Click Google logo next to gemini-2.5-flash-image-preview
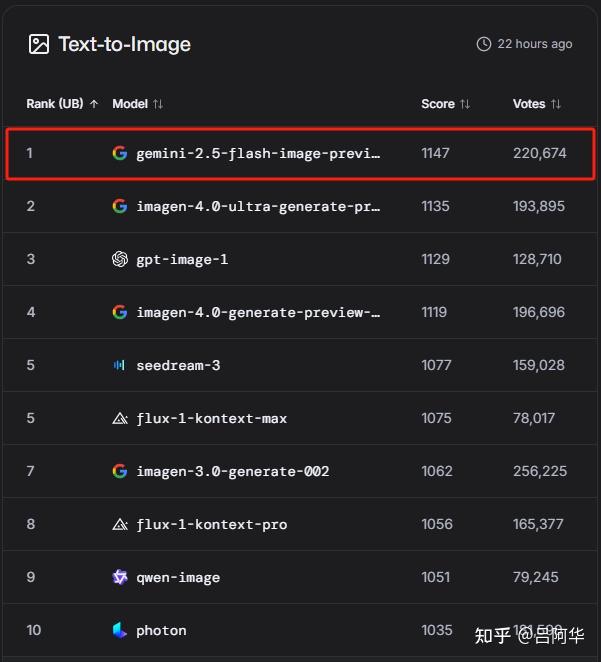The width and height of the screenshot is (601, 662). 120,153
